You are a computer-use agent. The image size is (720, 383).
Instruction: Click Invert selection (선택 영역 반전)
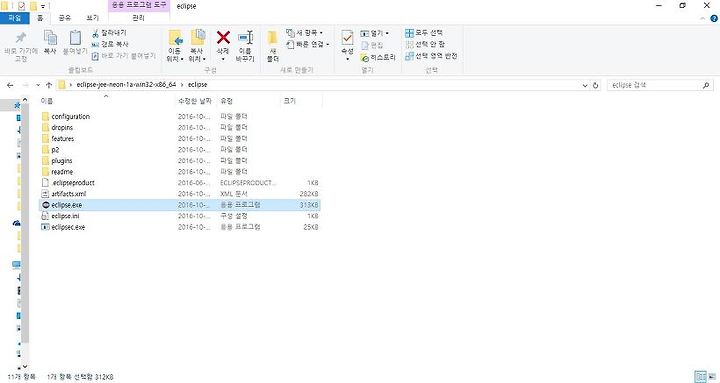point(431,56)
